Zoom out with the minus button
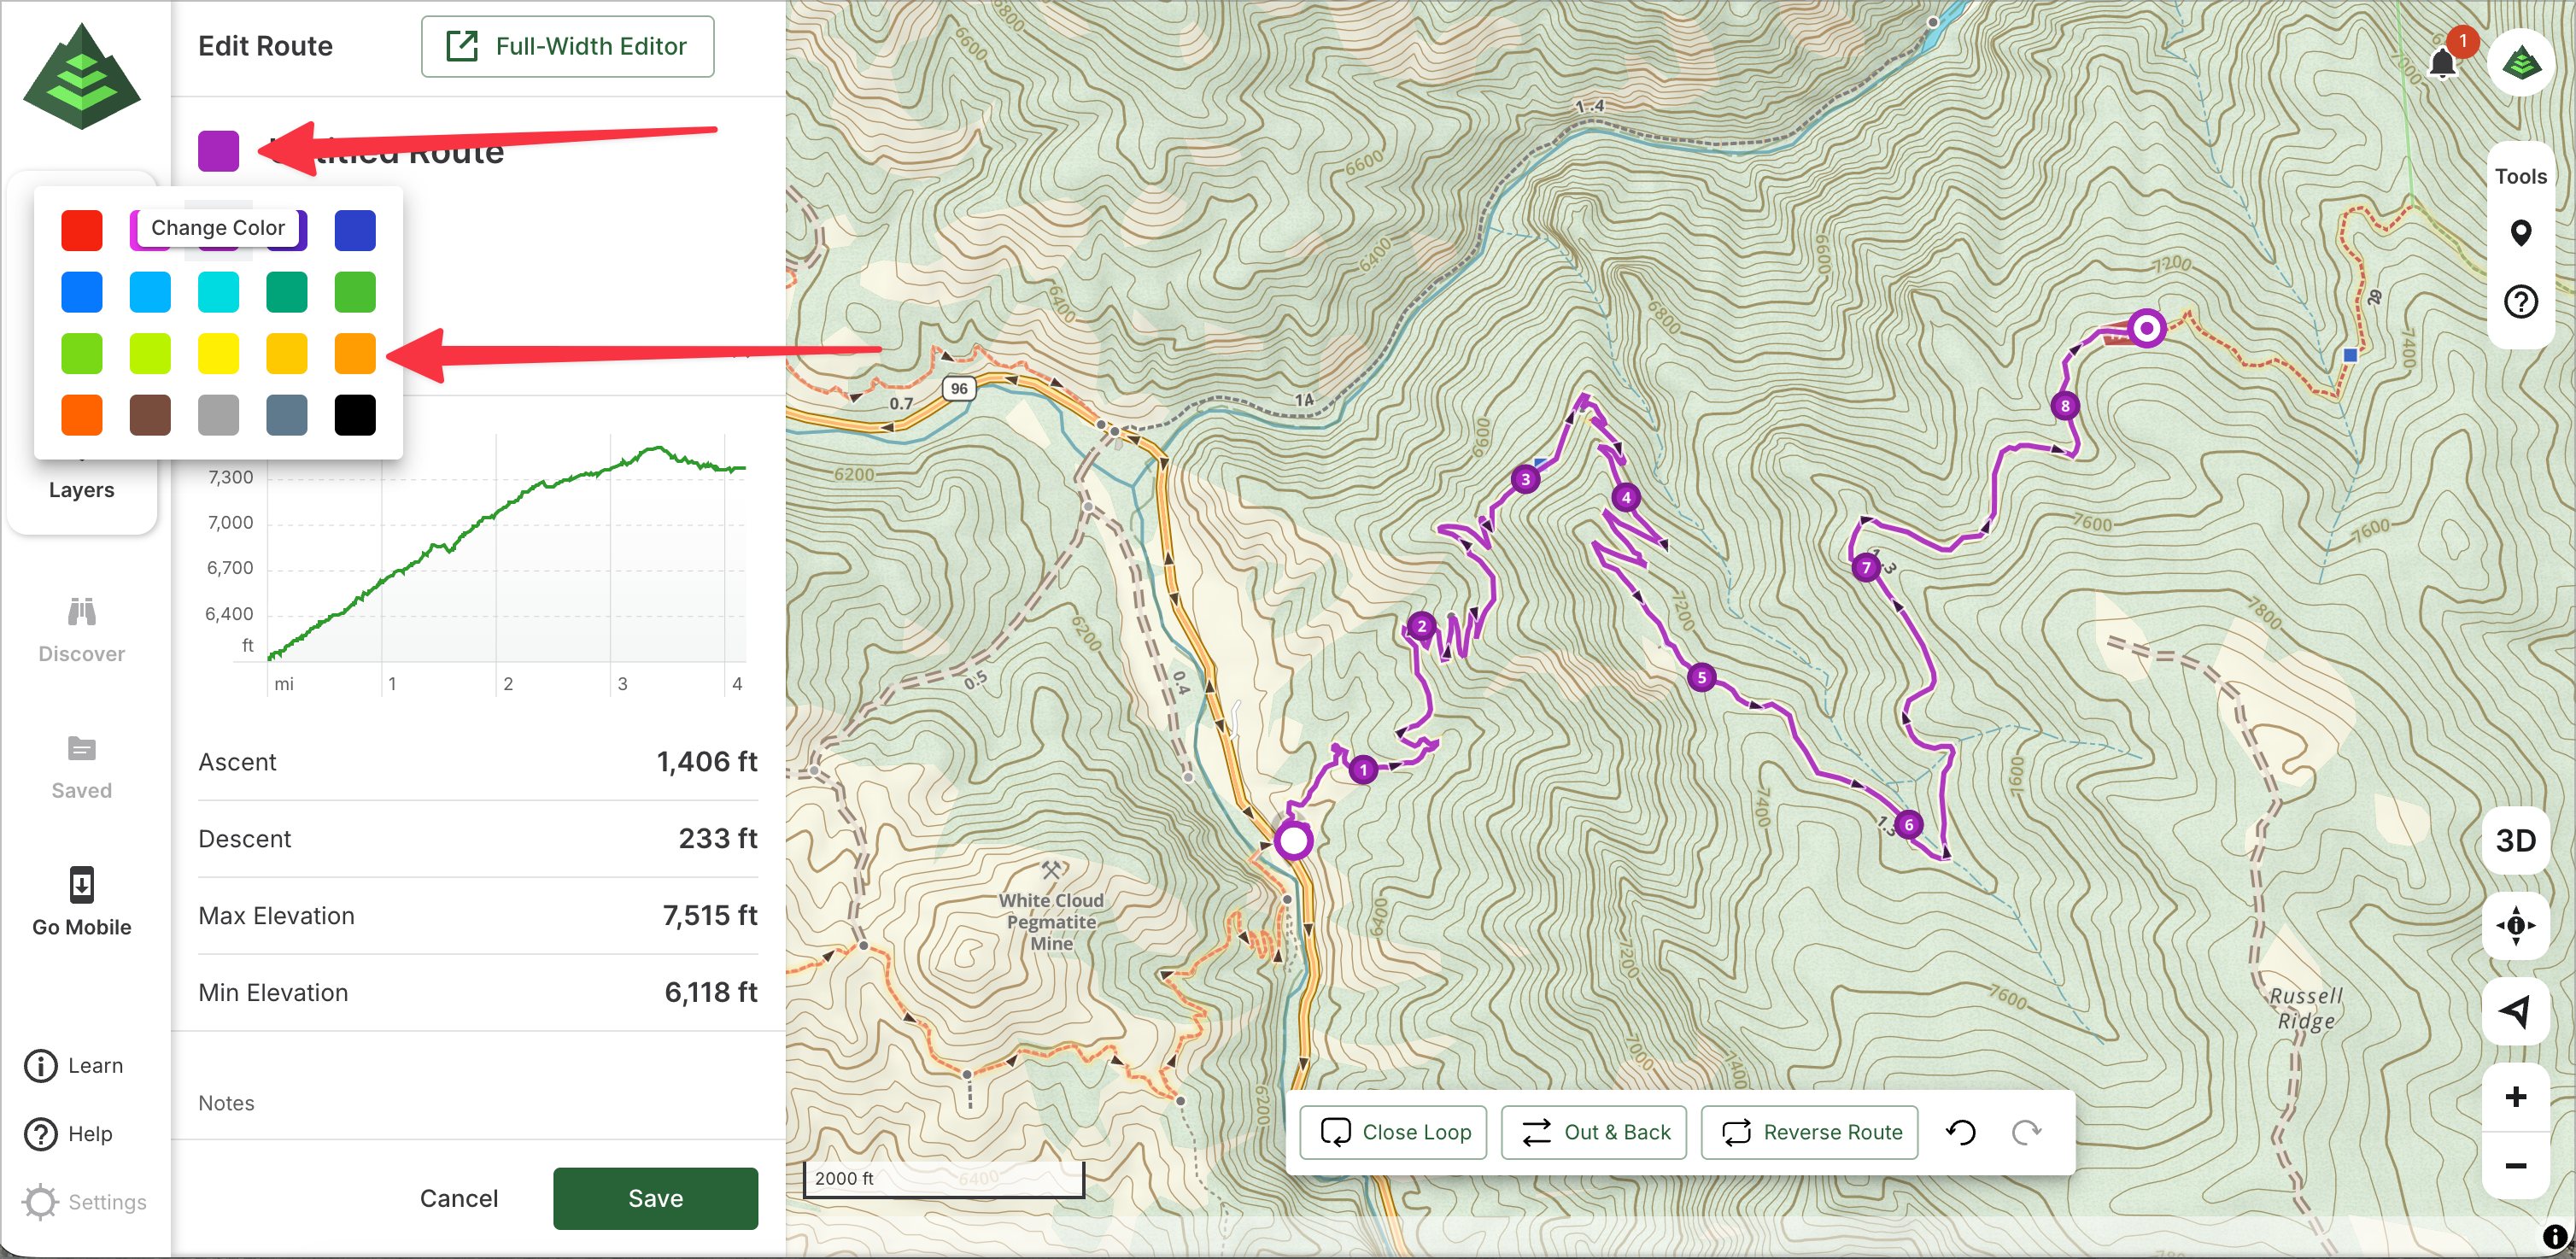 [x=2515, y=1166]
